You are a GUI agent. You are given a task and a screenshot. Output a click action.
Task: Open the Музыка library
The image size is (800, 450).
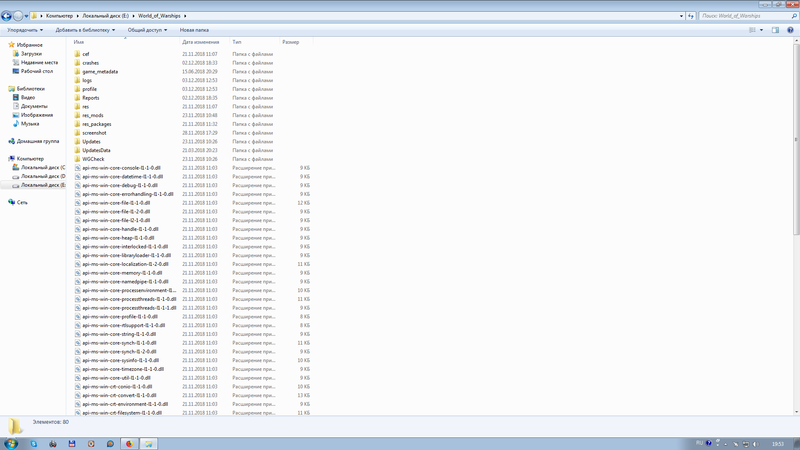coord(30,123)
